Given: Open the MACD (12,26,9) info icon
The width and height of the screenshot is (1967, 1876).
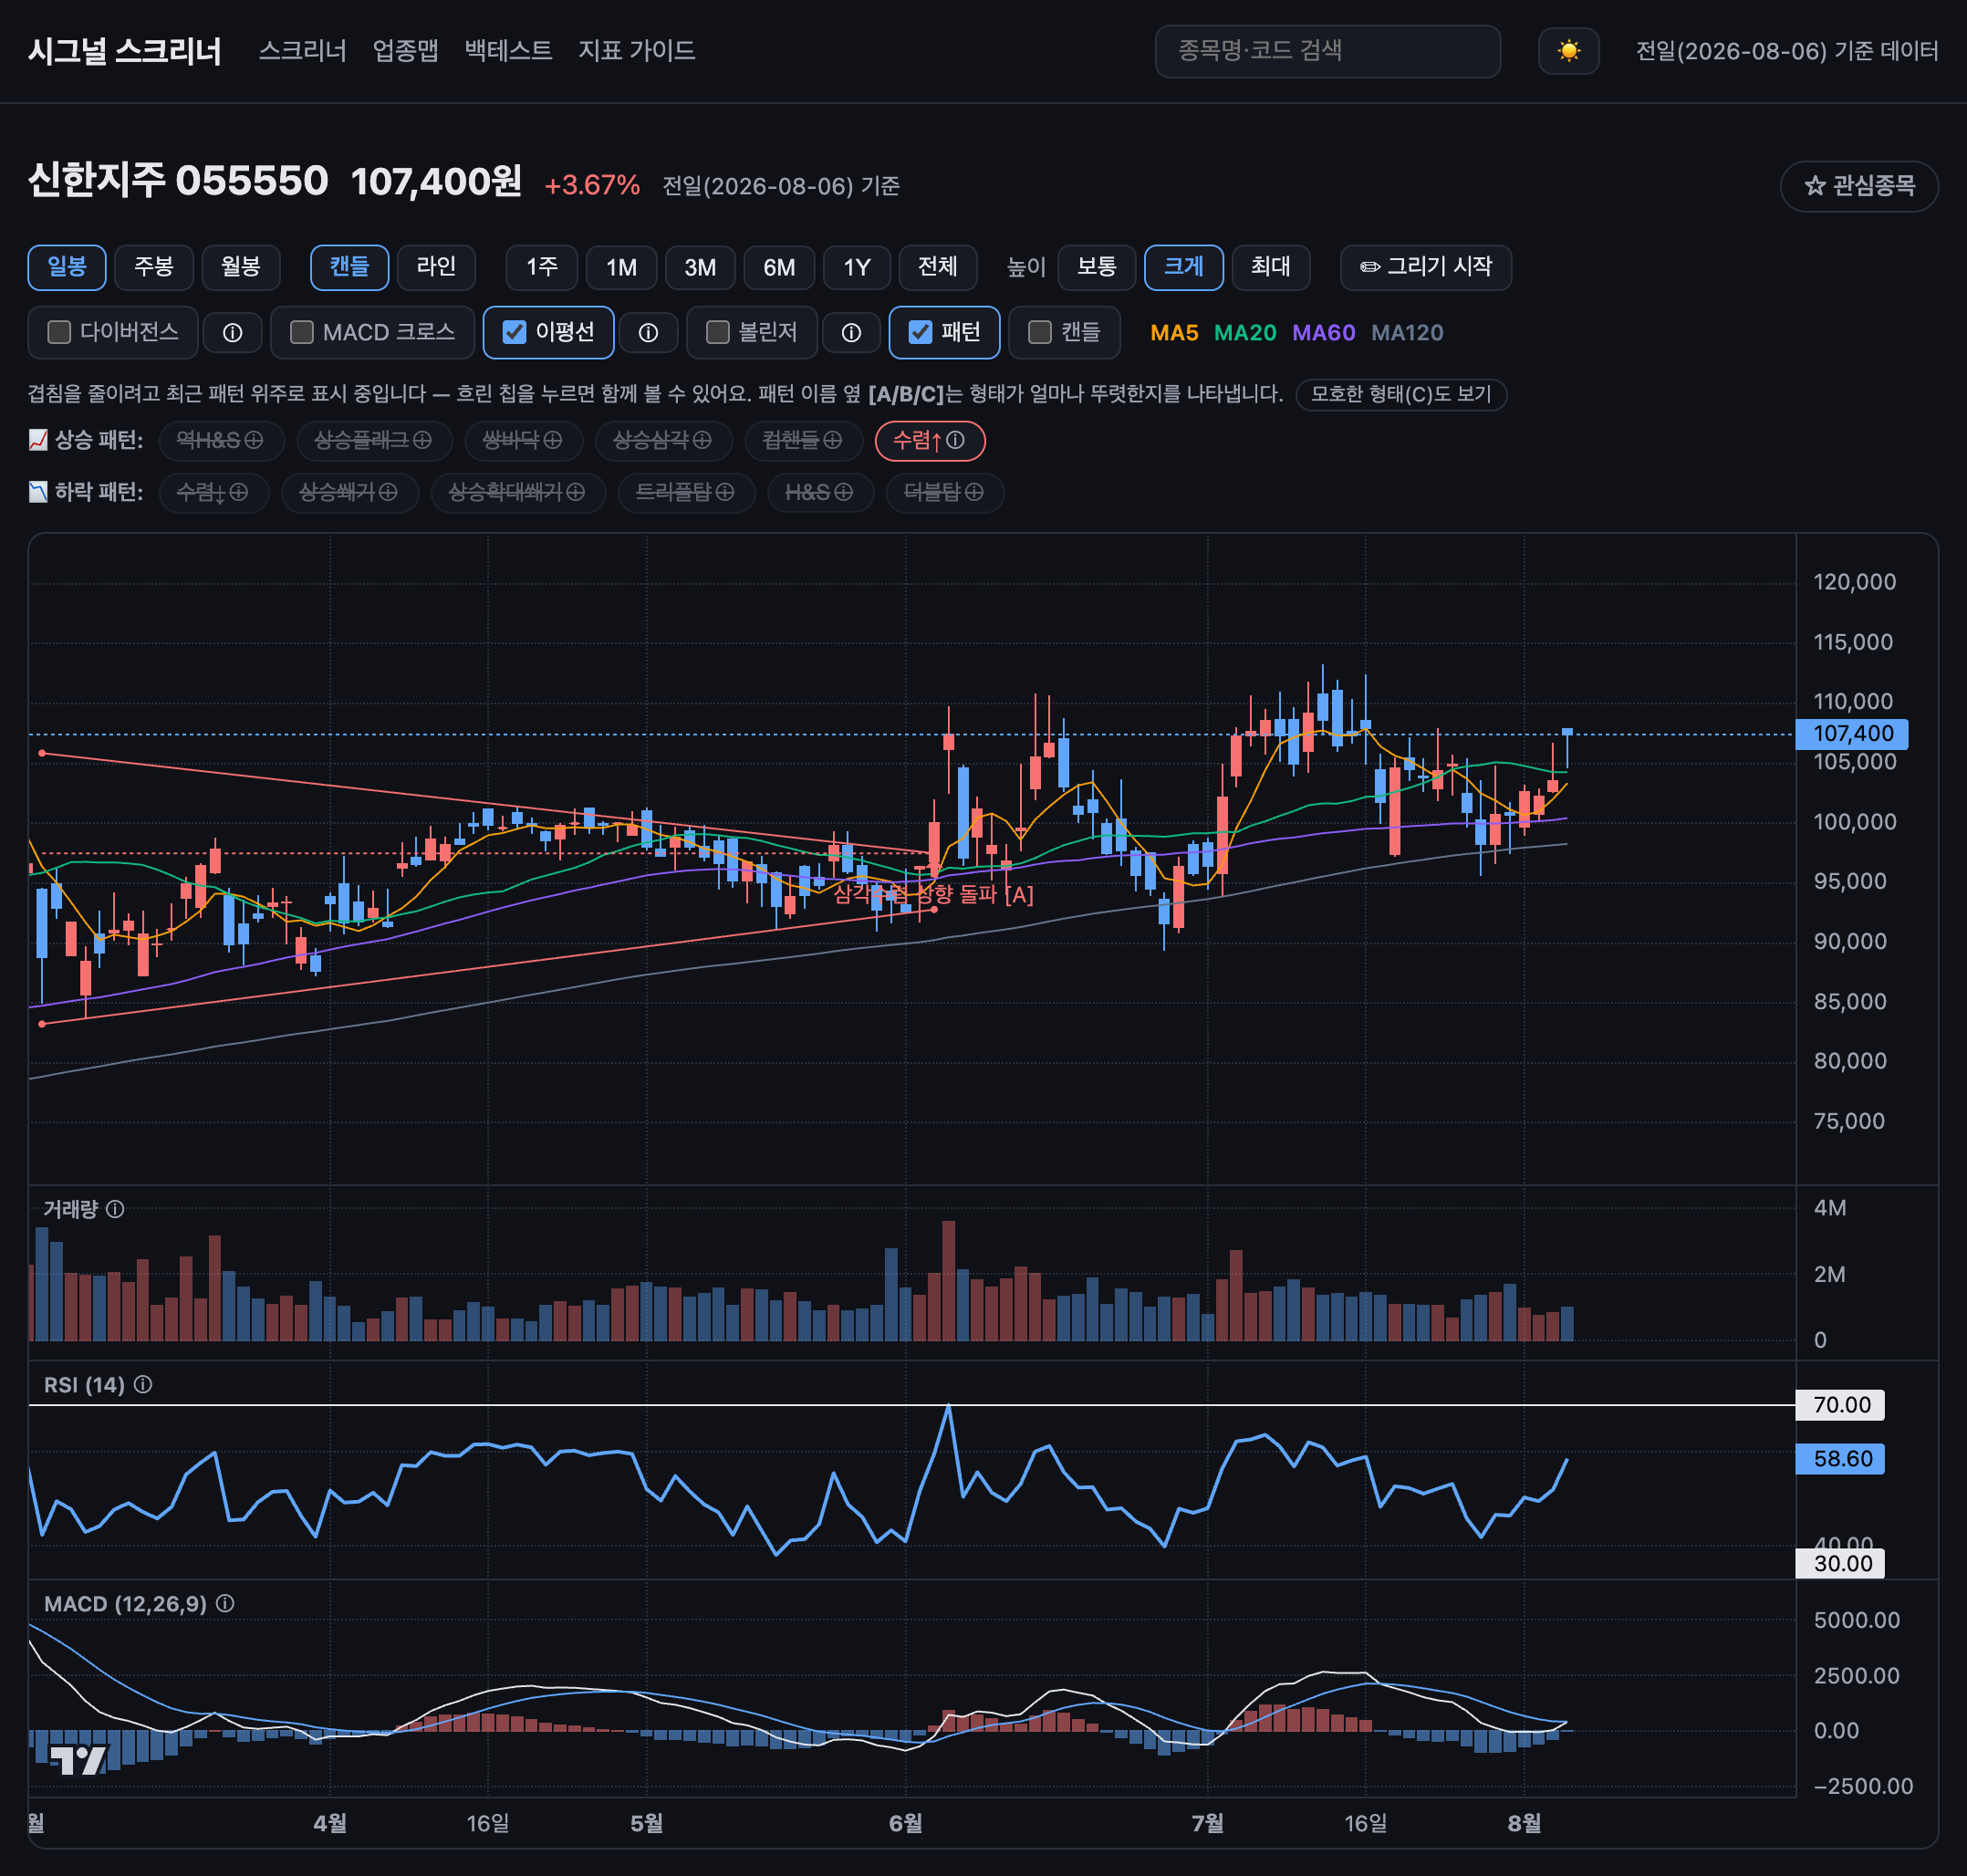Looking at the screenshot, I should pos(225,1603).
